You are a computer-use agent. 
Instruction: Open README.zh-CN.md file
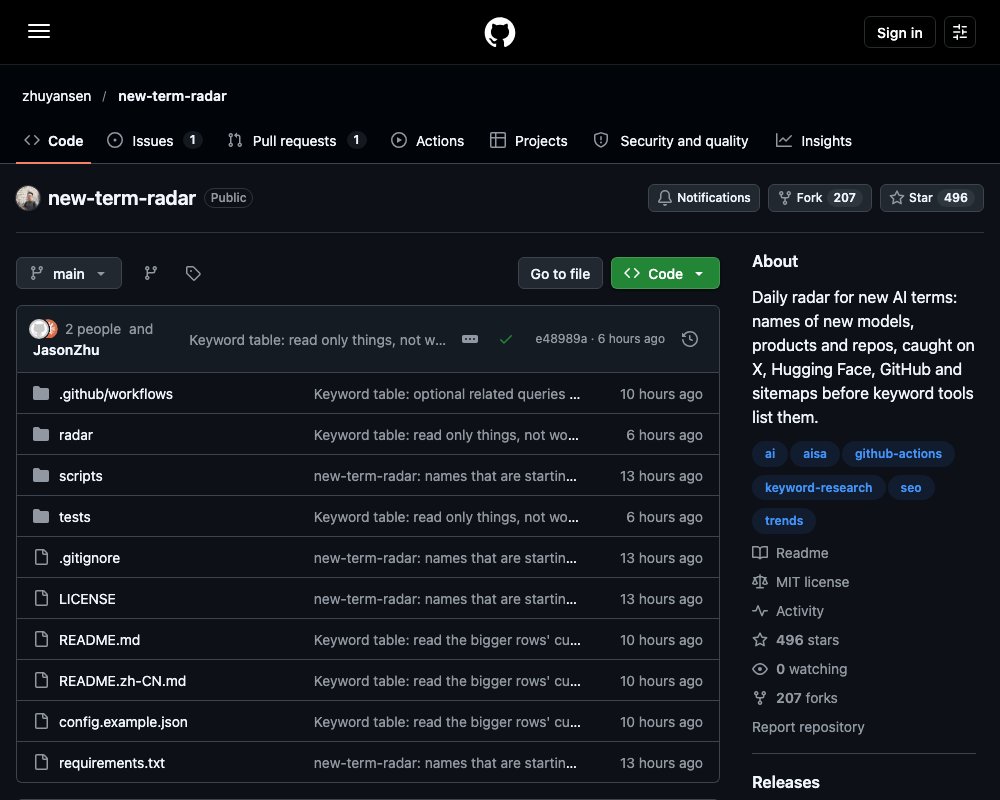pos(122,681)
